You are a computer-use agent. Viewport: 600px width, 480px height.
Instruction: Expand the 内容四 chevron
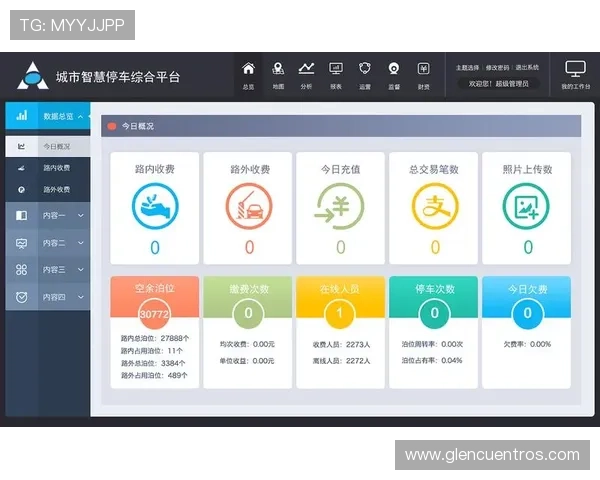[81, 297]
